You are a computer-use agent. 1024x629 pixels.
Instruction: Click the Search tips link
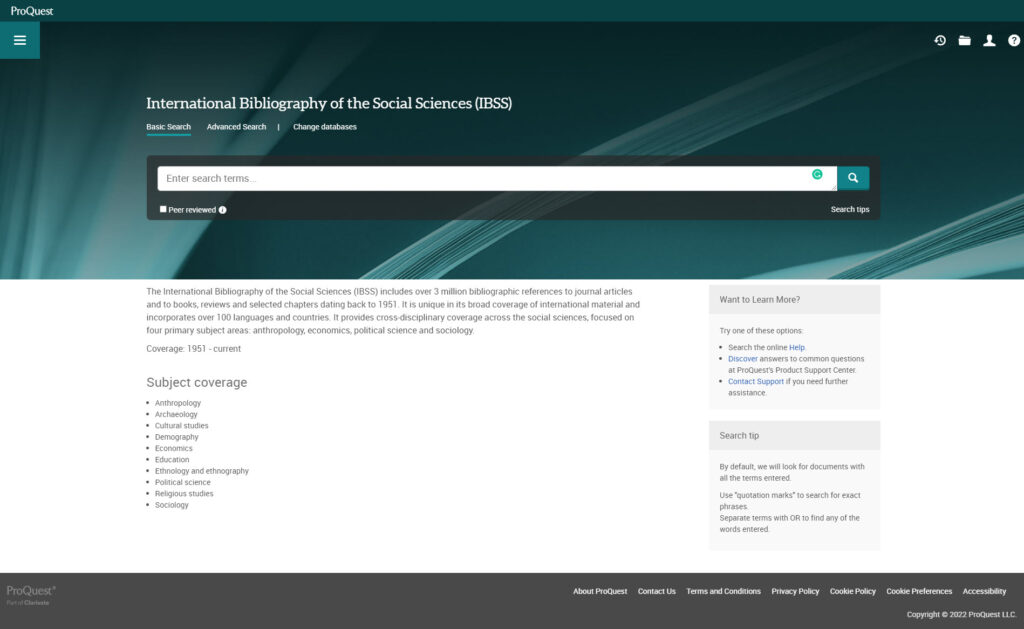(850, 209)
